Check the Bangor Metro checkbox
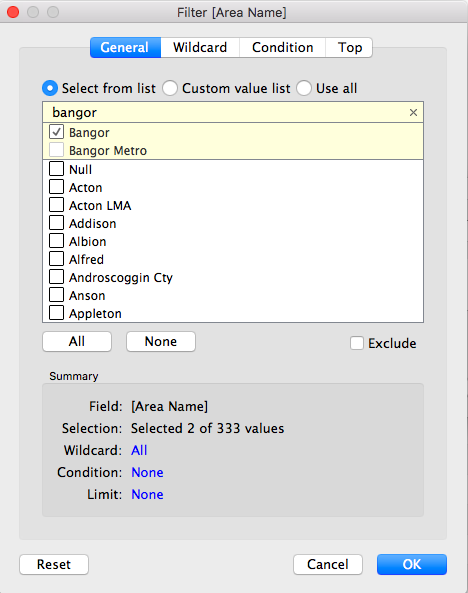The height and width of the screenshot is (593, 468). [56, 150]
